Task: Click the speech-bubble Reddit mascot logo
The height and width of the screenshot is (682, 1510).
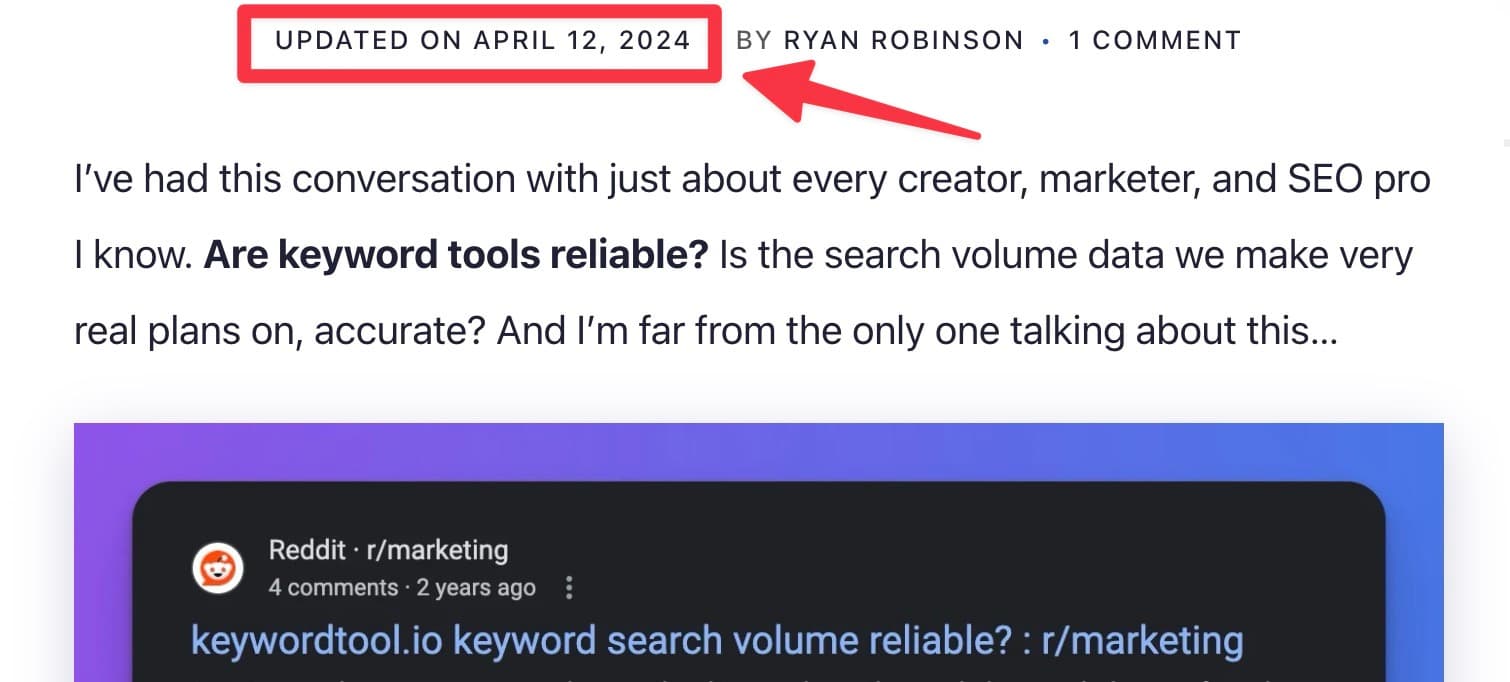Action: pyautogui.click(x=218, y=568)
